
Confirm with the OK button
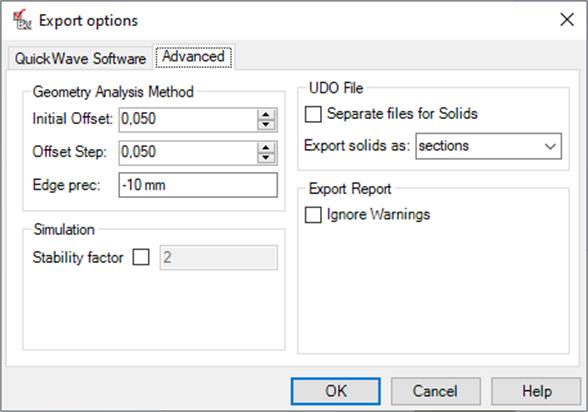click(x=336, y=391)
